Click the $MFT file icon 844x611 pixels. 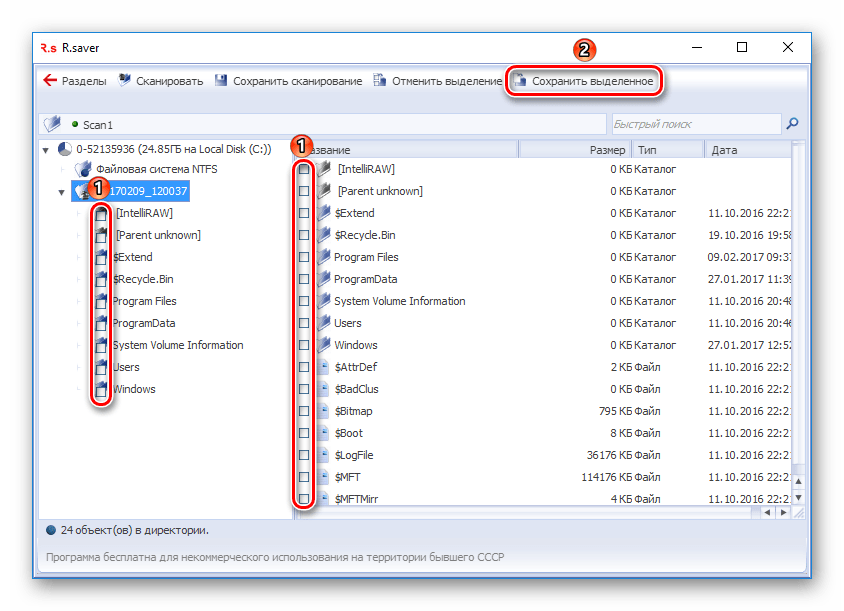(323, 477)
